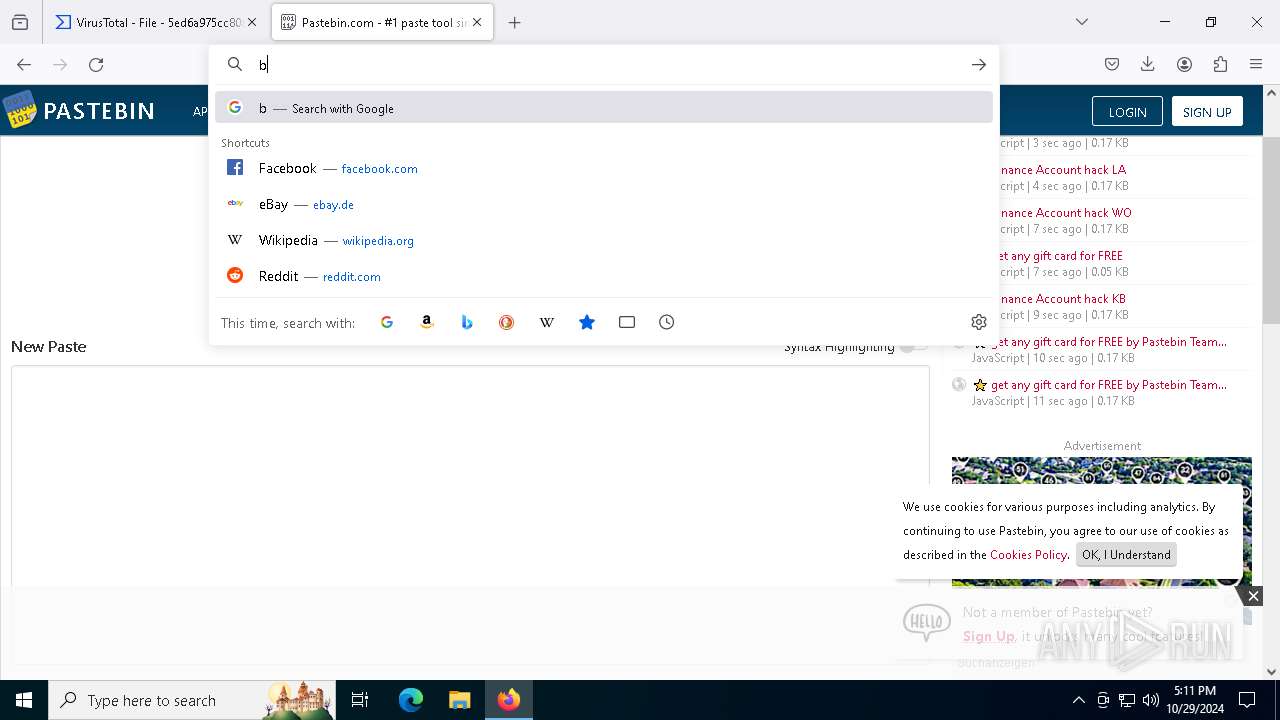This screenshot has width=1280, height=720.
Task: Click the Pastebin logo icon
Action: 20,110
